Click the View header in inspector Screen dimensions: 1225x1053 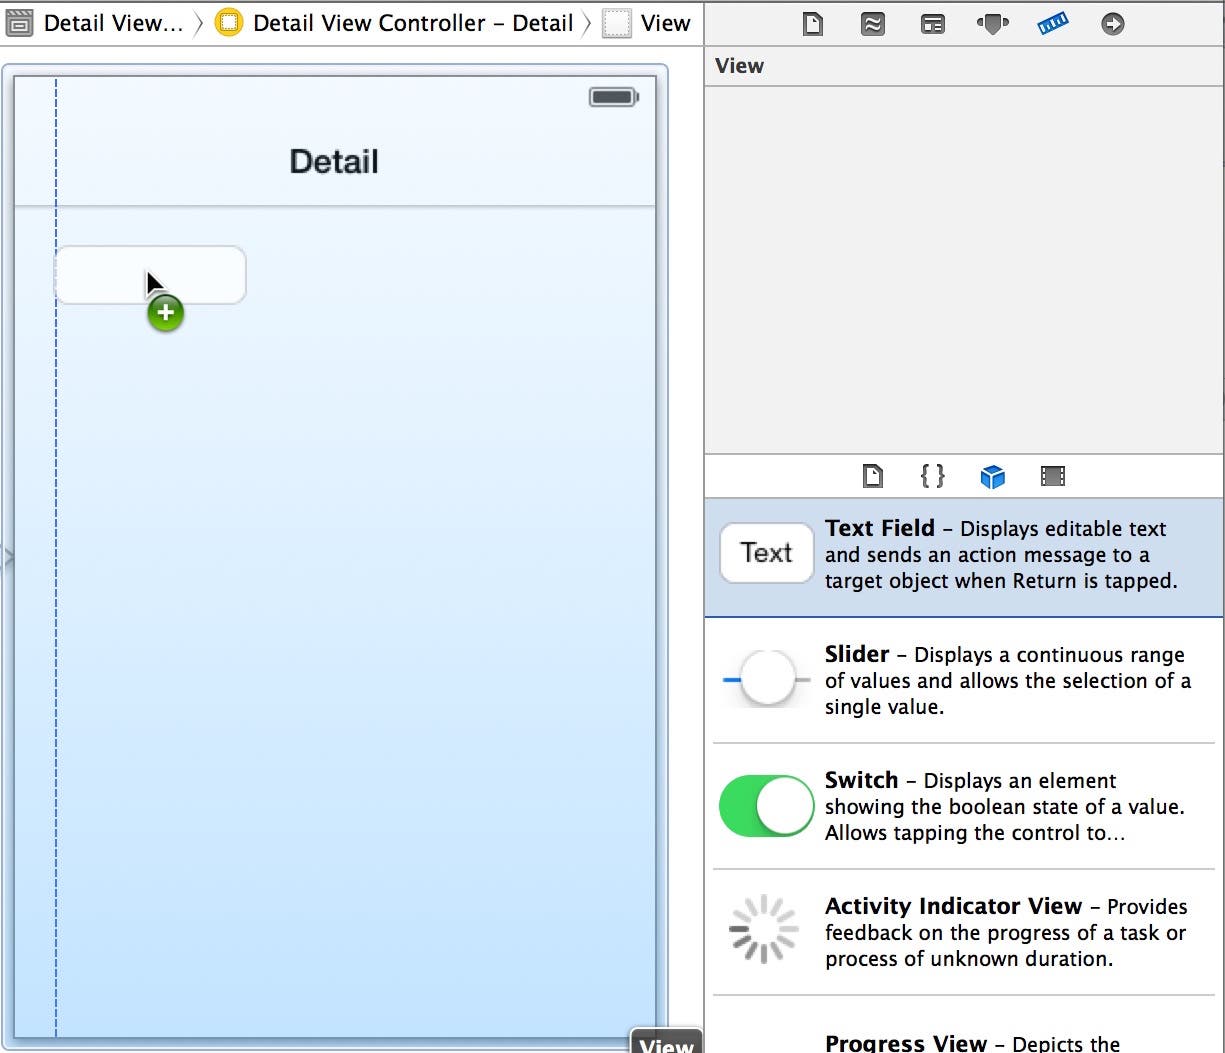pyautogui.click(x=739, y=66)
